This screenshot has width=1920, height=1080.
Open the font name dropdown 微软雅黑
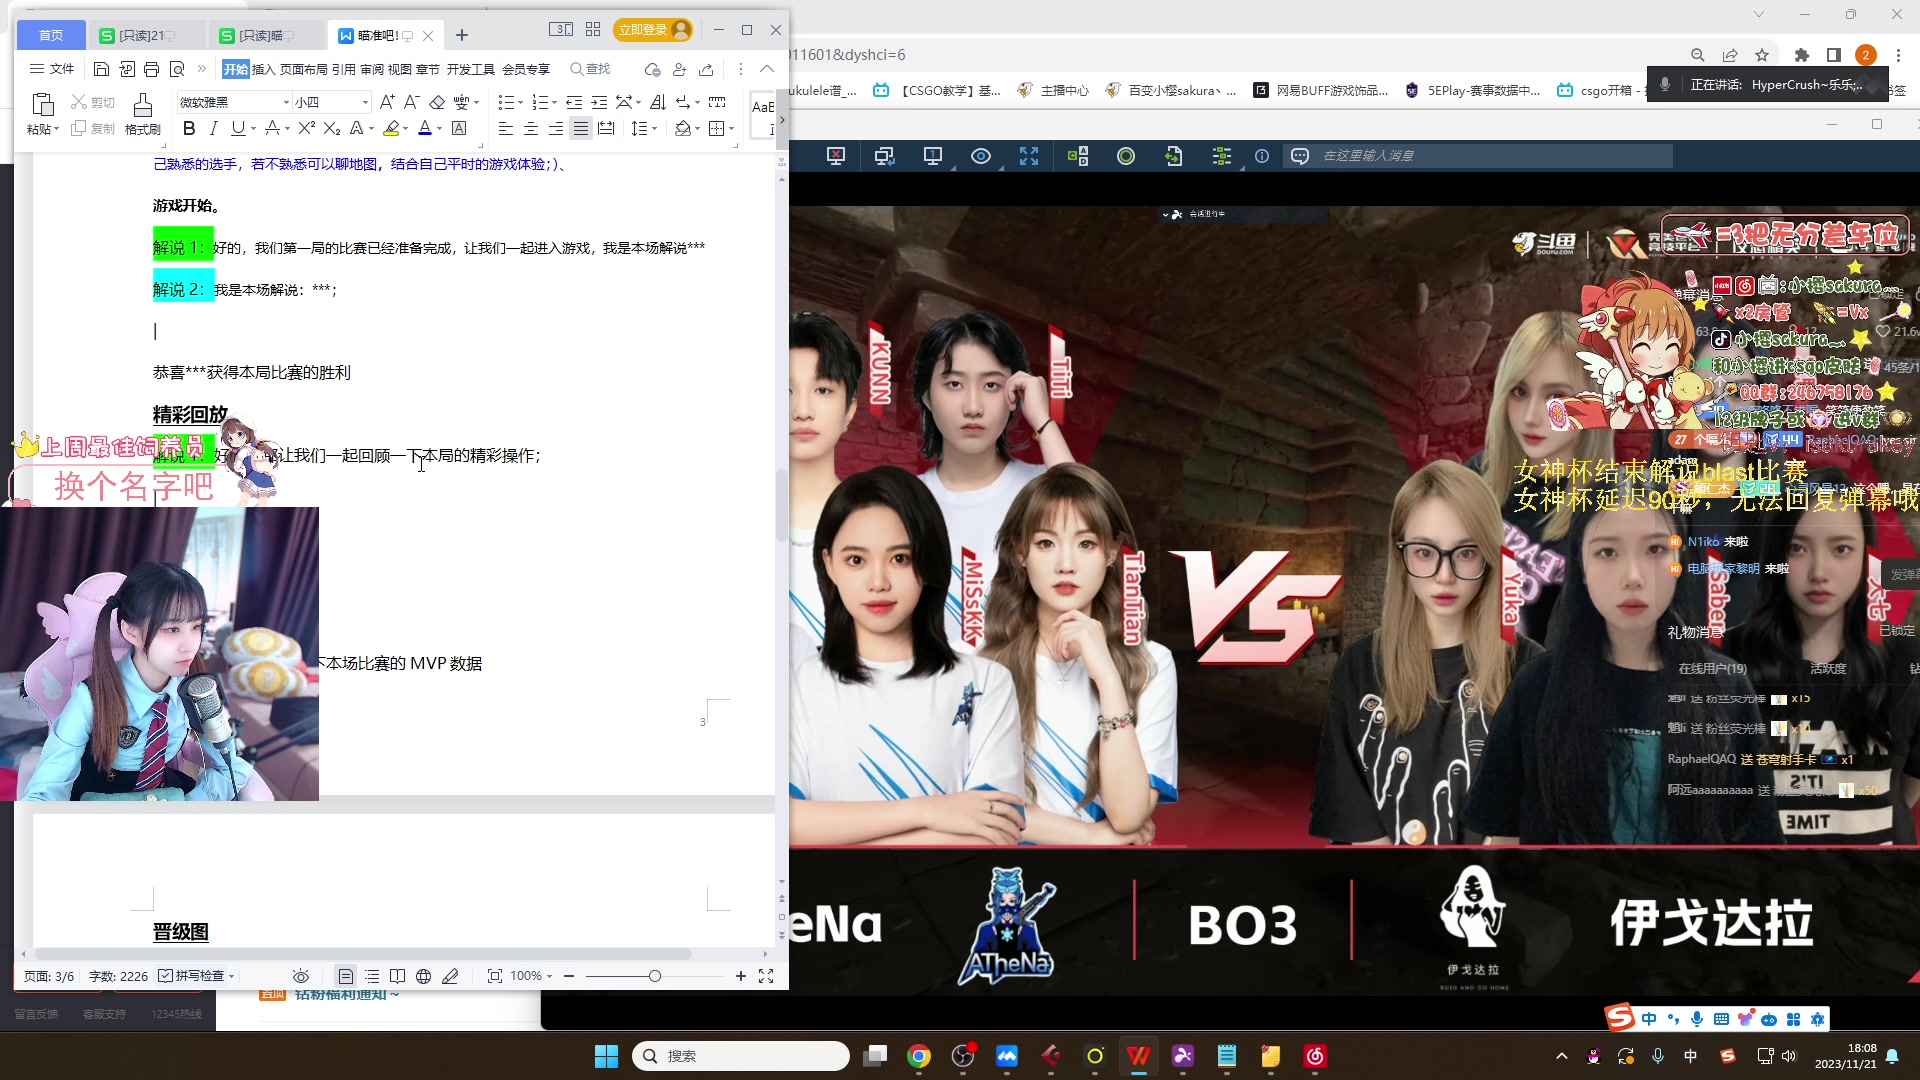click(x=286, y=102)
